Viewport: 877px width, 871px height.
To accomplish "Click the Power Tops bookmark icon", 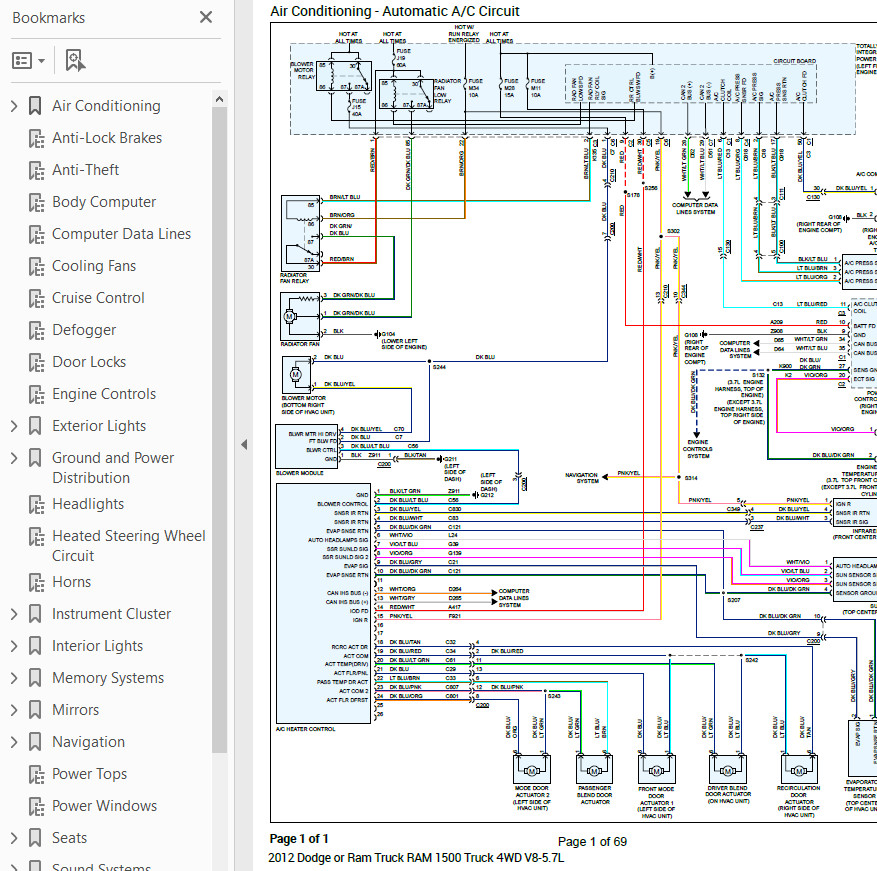I will pos(36,774).
